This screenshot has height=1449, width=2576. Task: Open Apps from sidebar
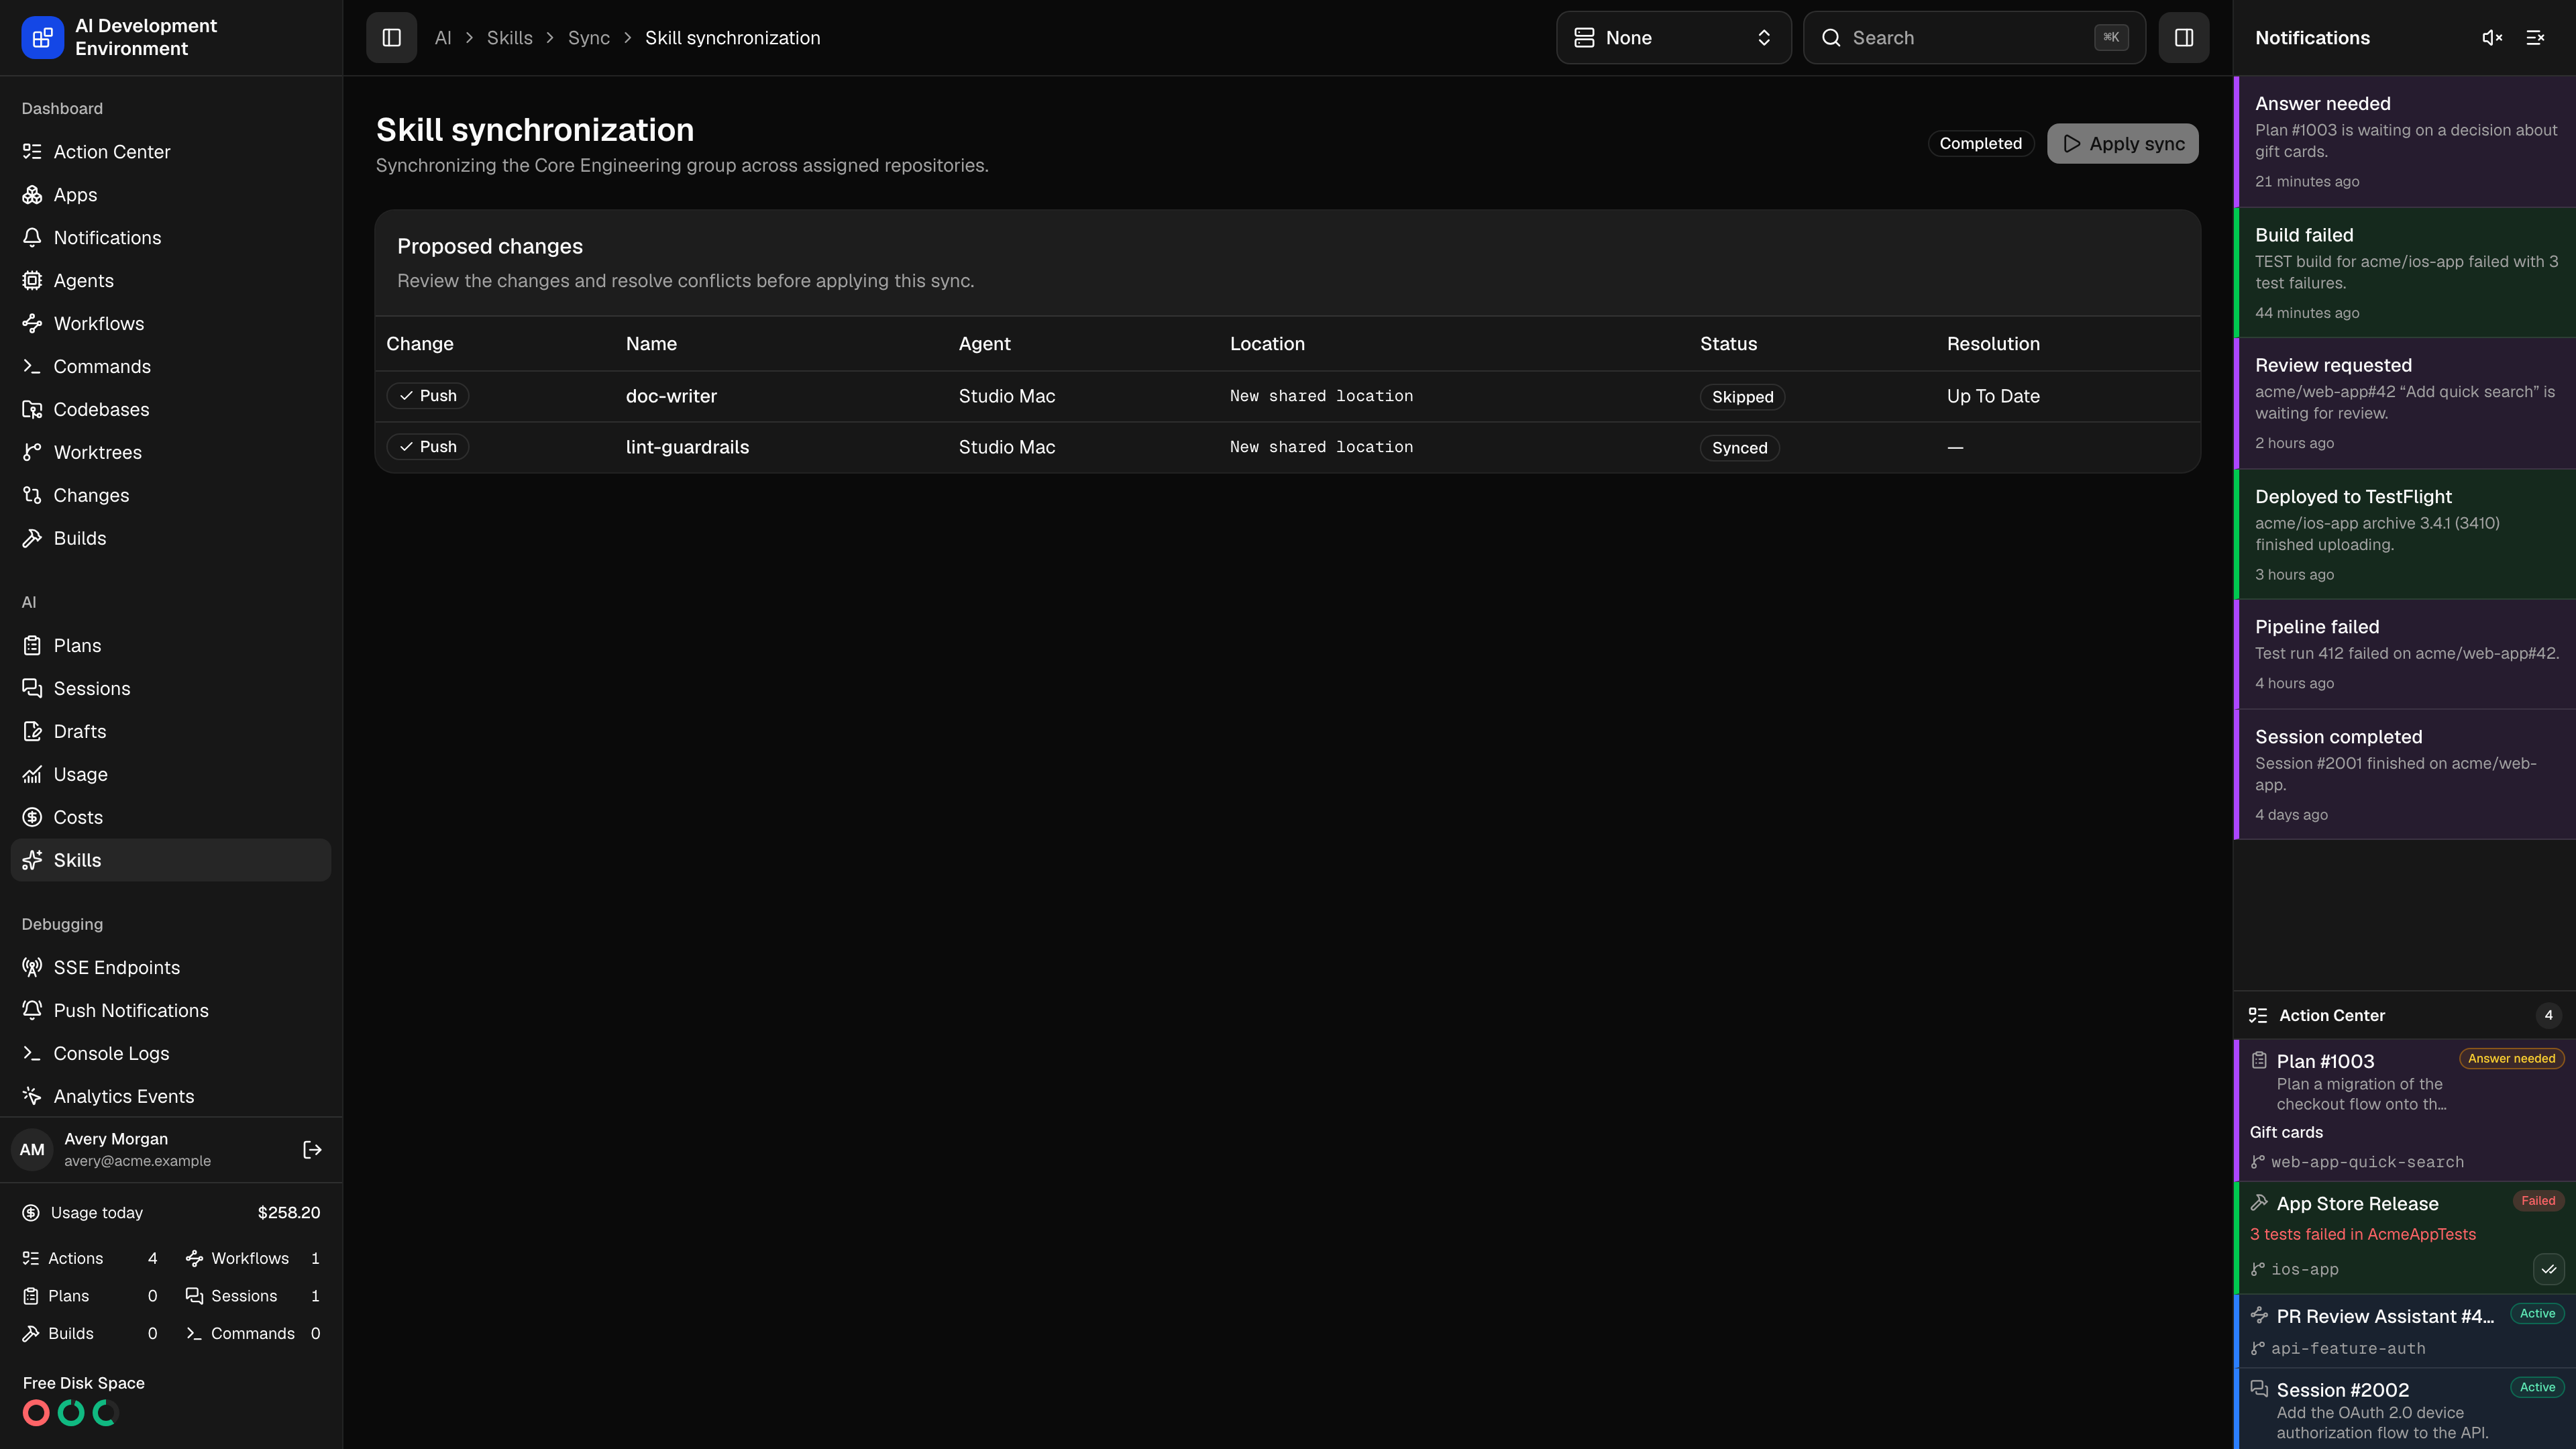tap(171, 195)
